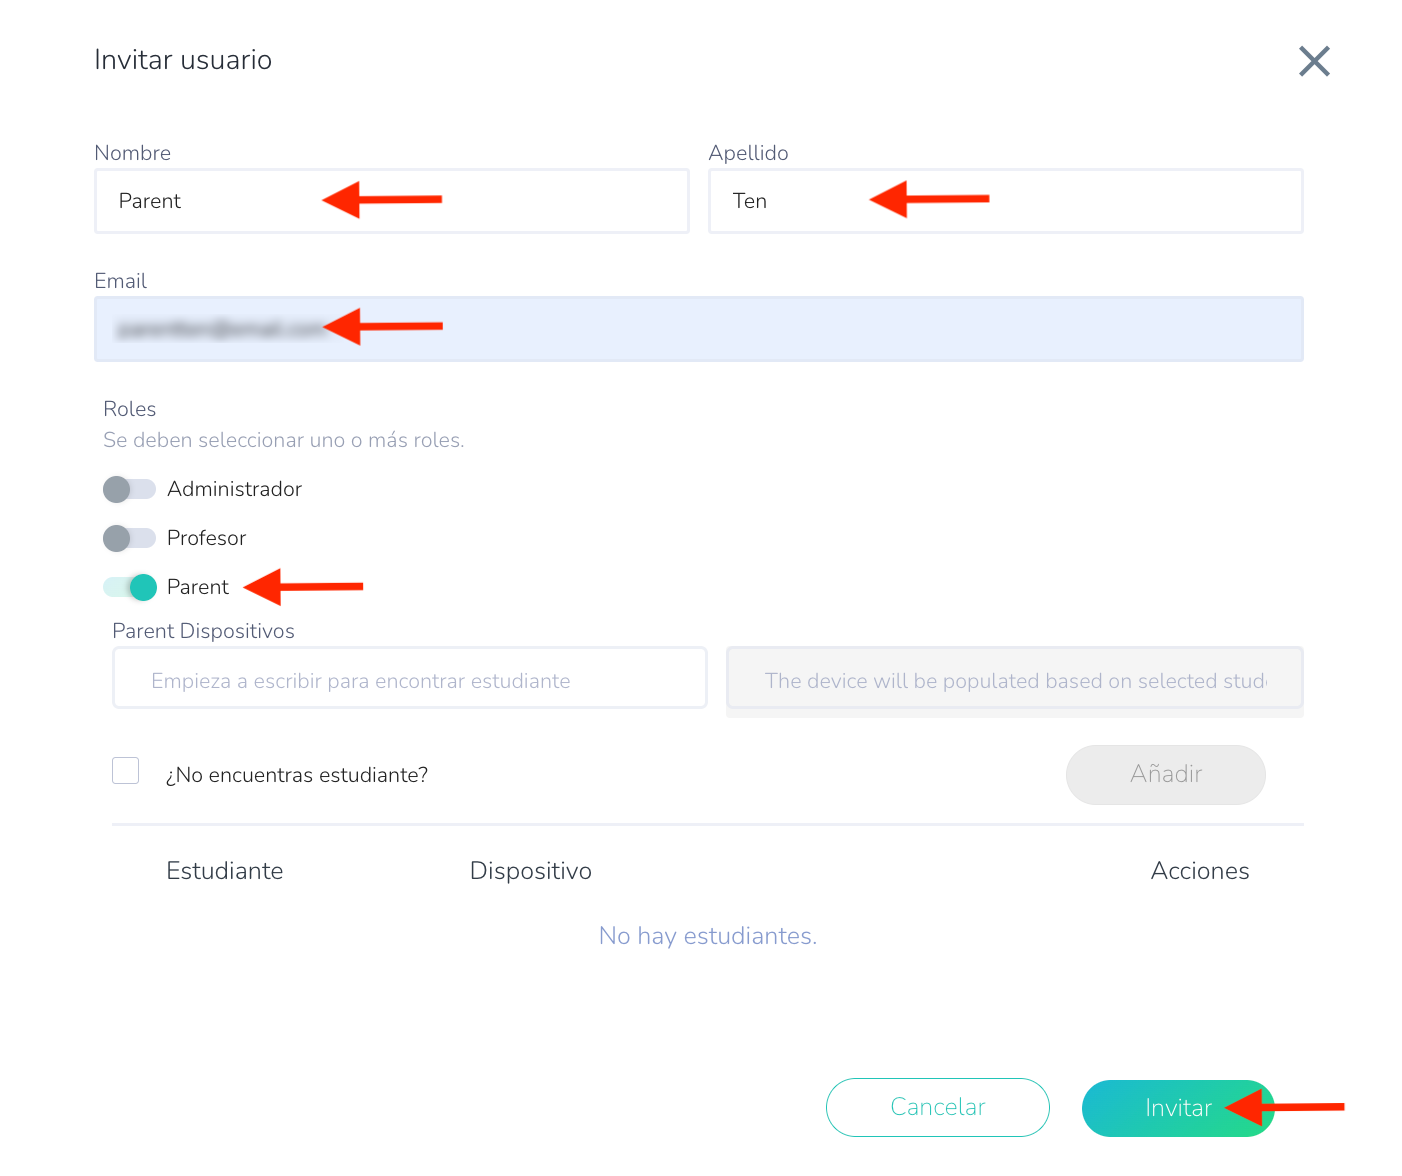
Task: Check the ¿No encuentras estudiante? checkbox
Action: [x=126, y=771]
